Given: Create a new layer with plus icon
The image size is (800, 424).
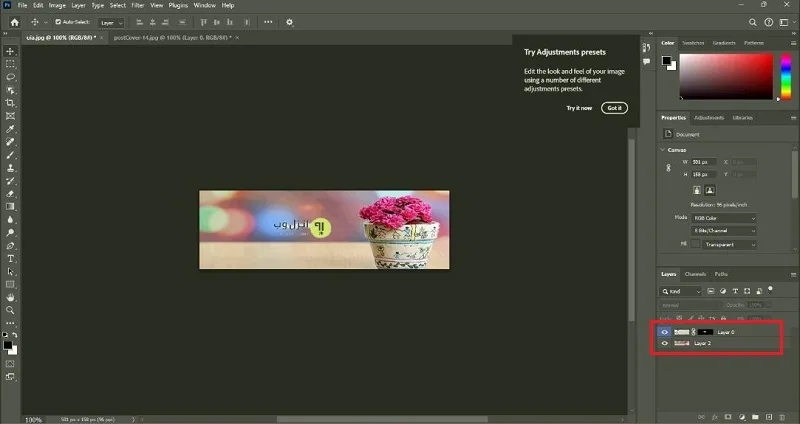Looking at the screenshot, I should click(x=769, y=417).
